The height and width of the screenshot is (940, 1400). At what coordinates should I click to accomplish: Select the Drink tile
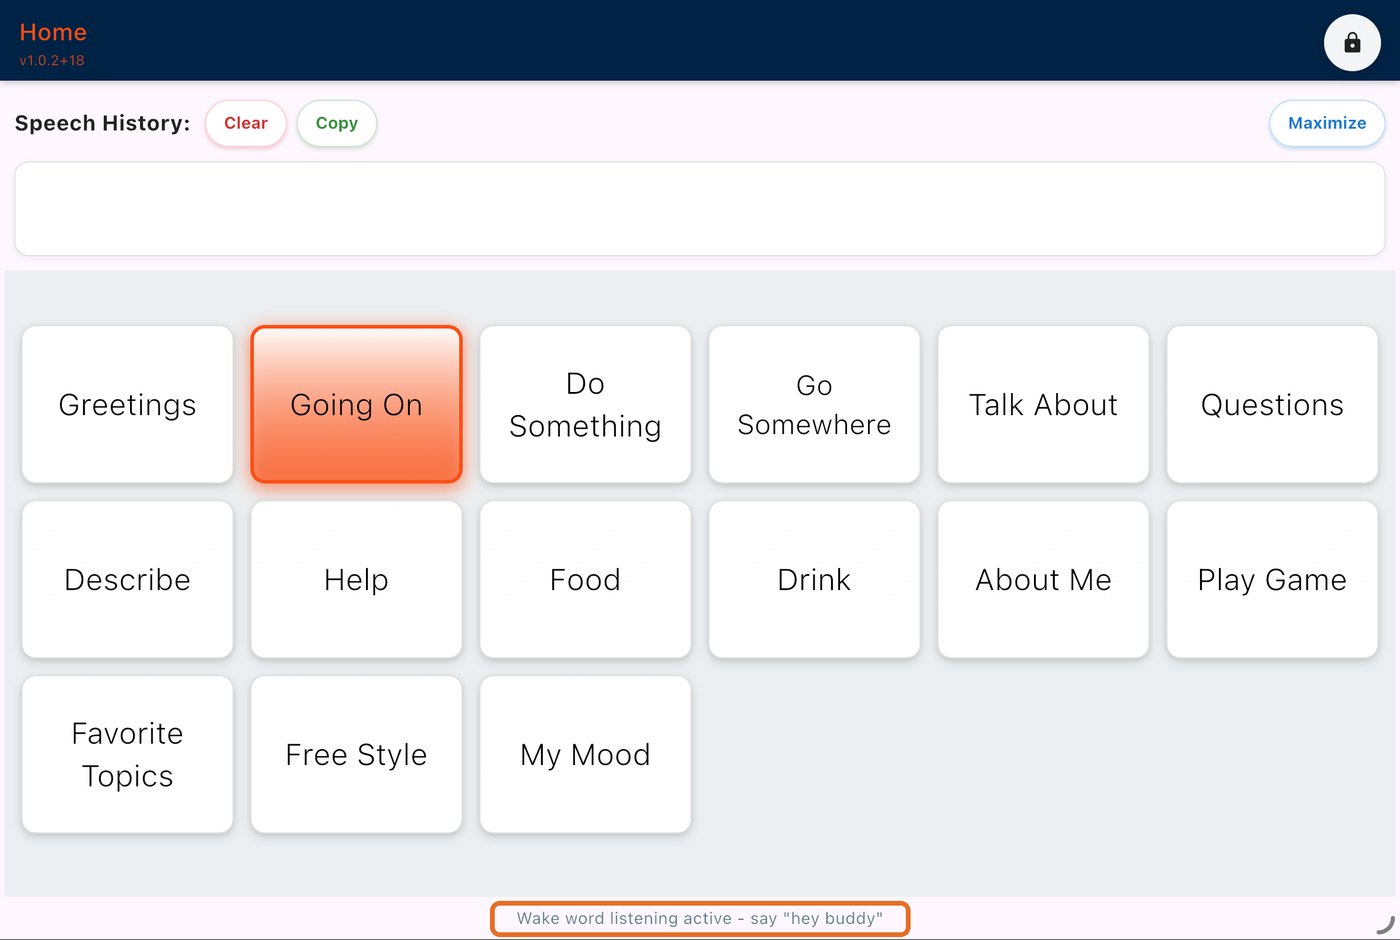(x=814, y=579)
